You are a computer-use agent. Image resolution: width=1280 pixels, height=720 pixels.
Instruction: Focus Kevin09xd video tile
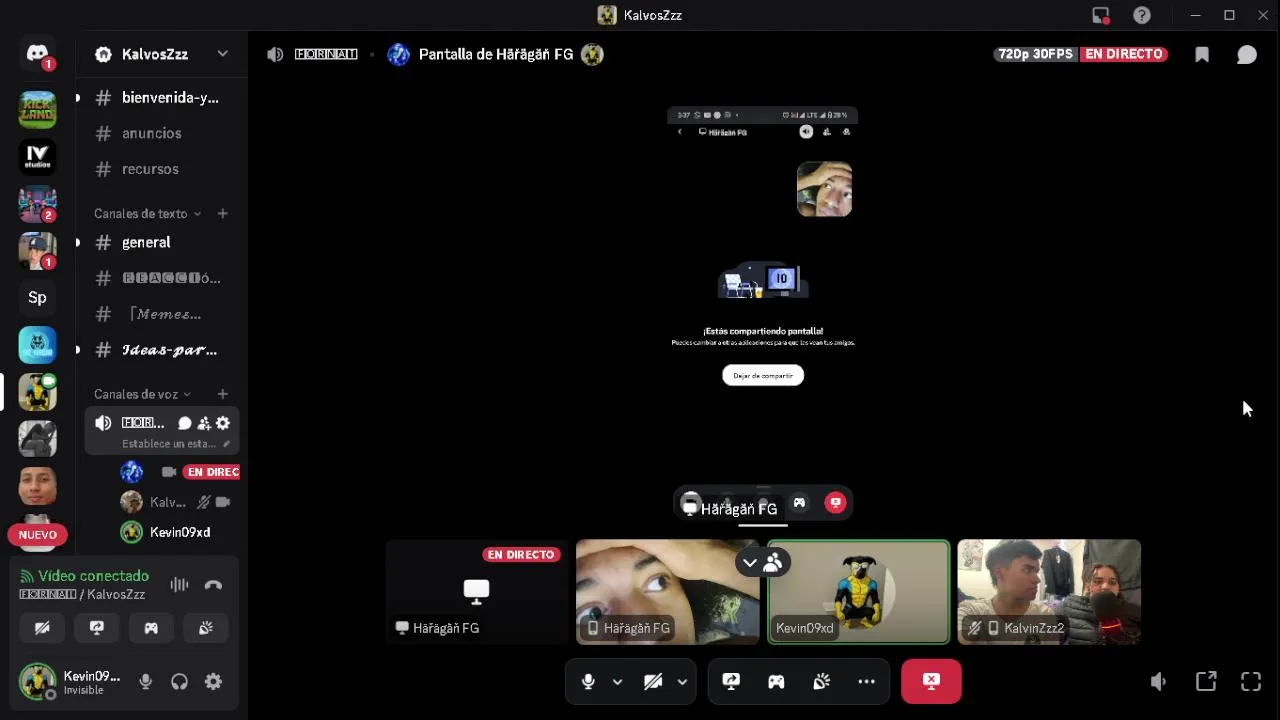point(858,592)
